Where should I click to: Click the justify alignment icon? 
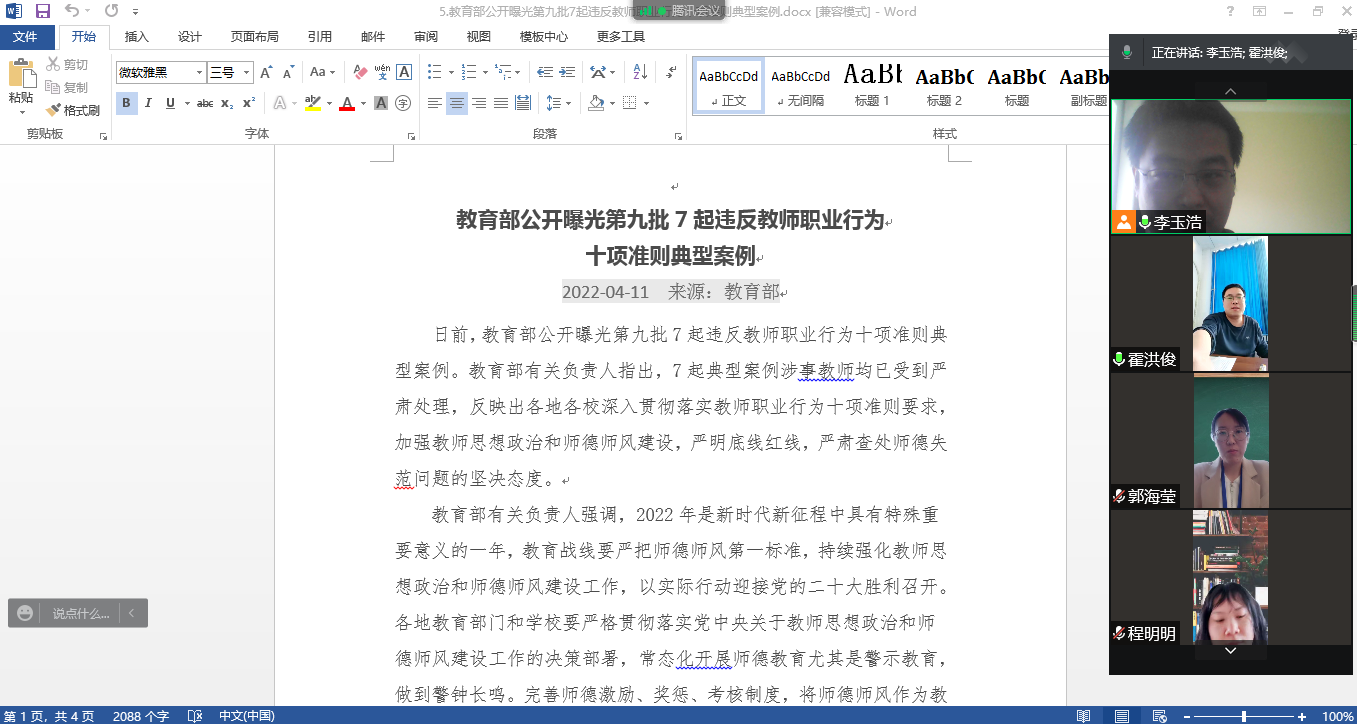[x=500, y=103]
